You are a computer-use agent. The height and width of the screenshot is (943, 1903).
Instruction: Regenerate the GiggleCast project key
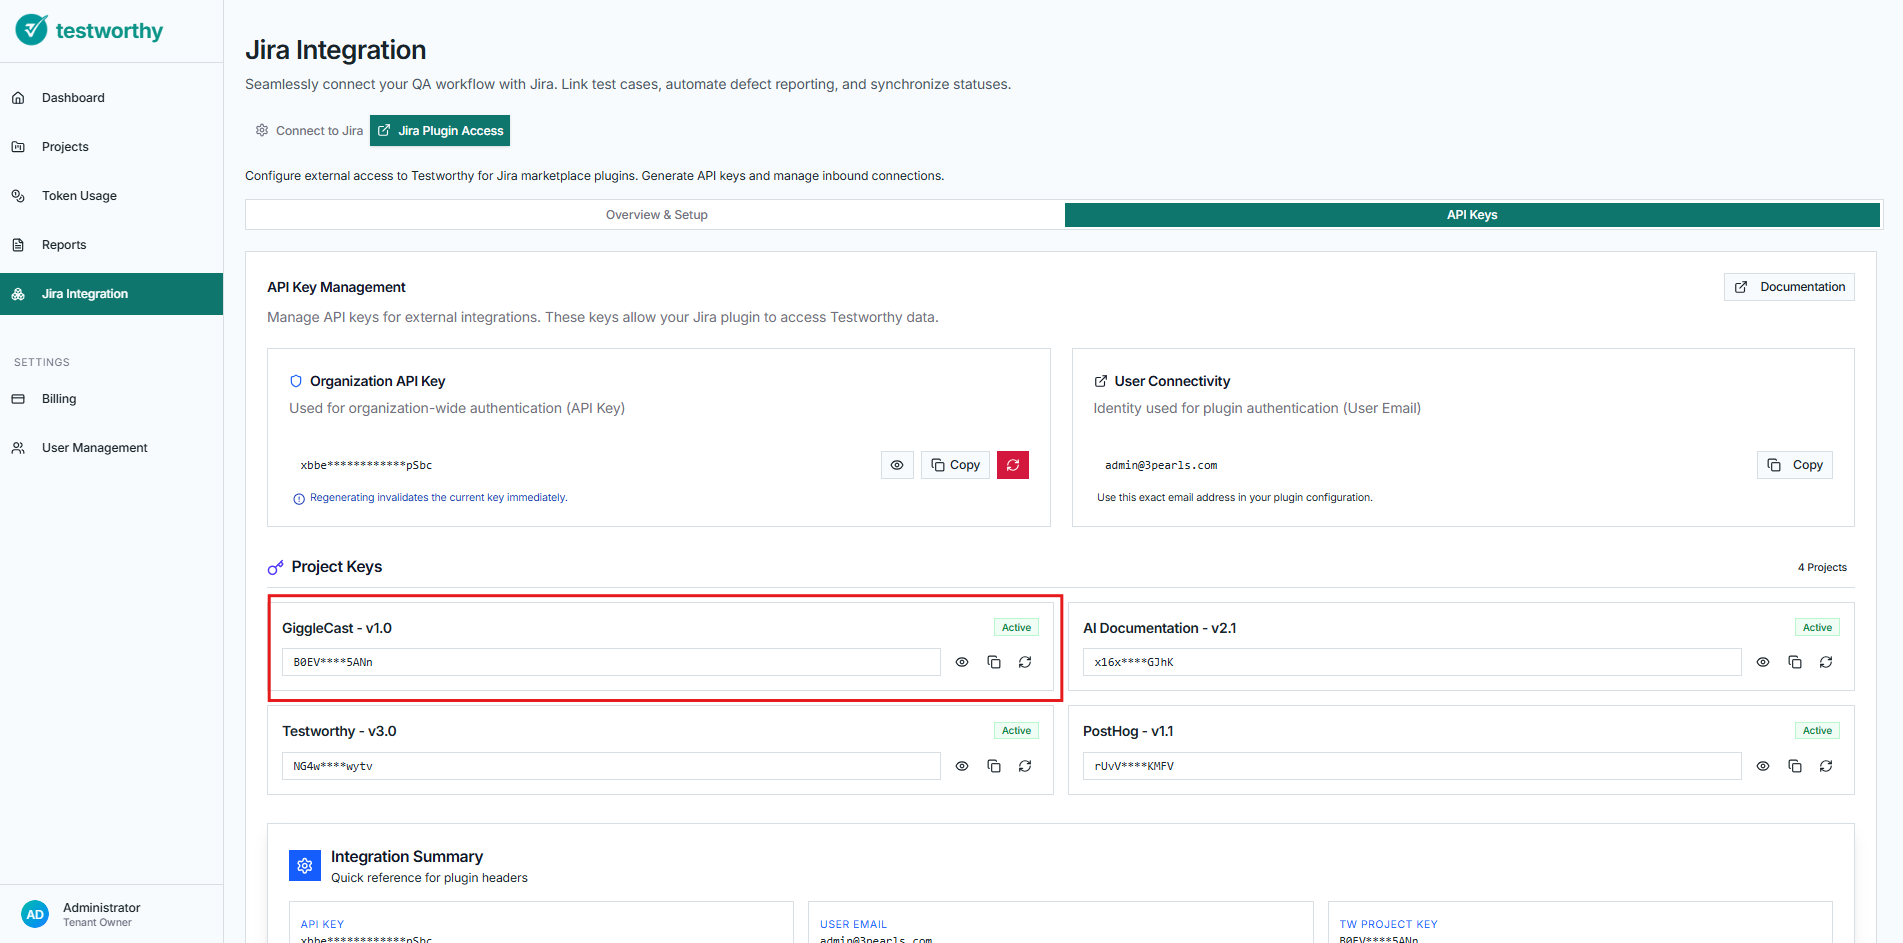[1025, 662]
